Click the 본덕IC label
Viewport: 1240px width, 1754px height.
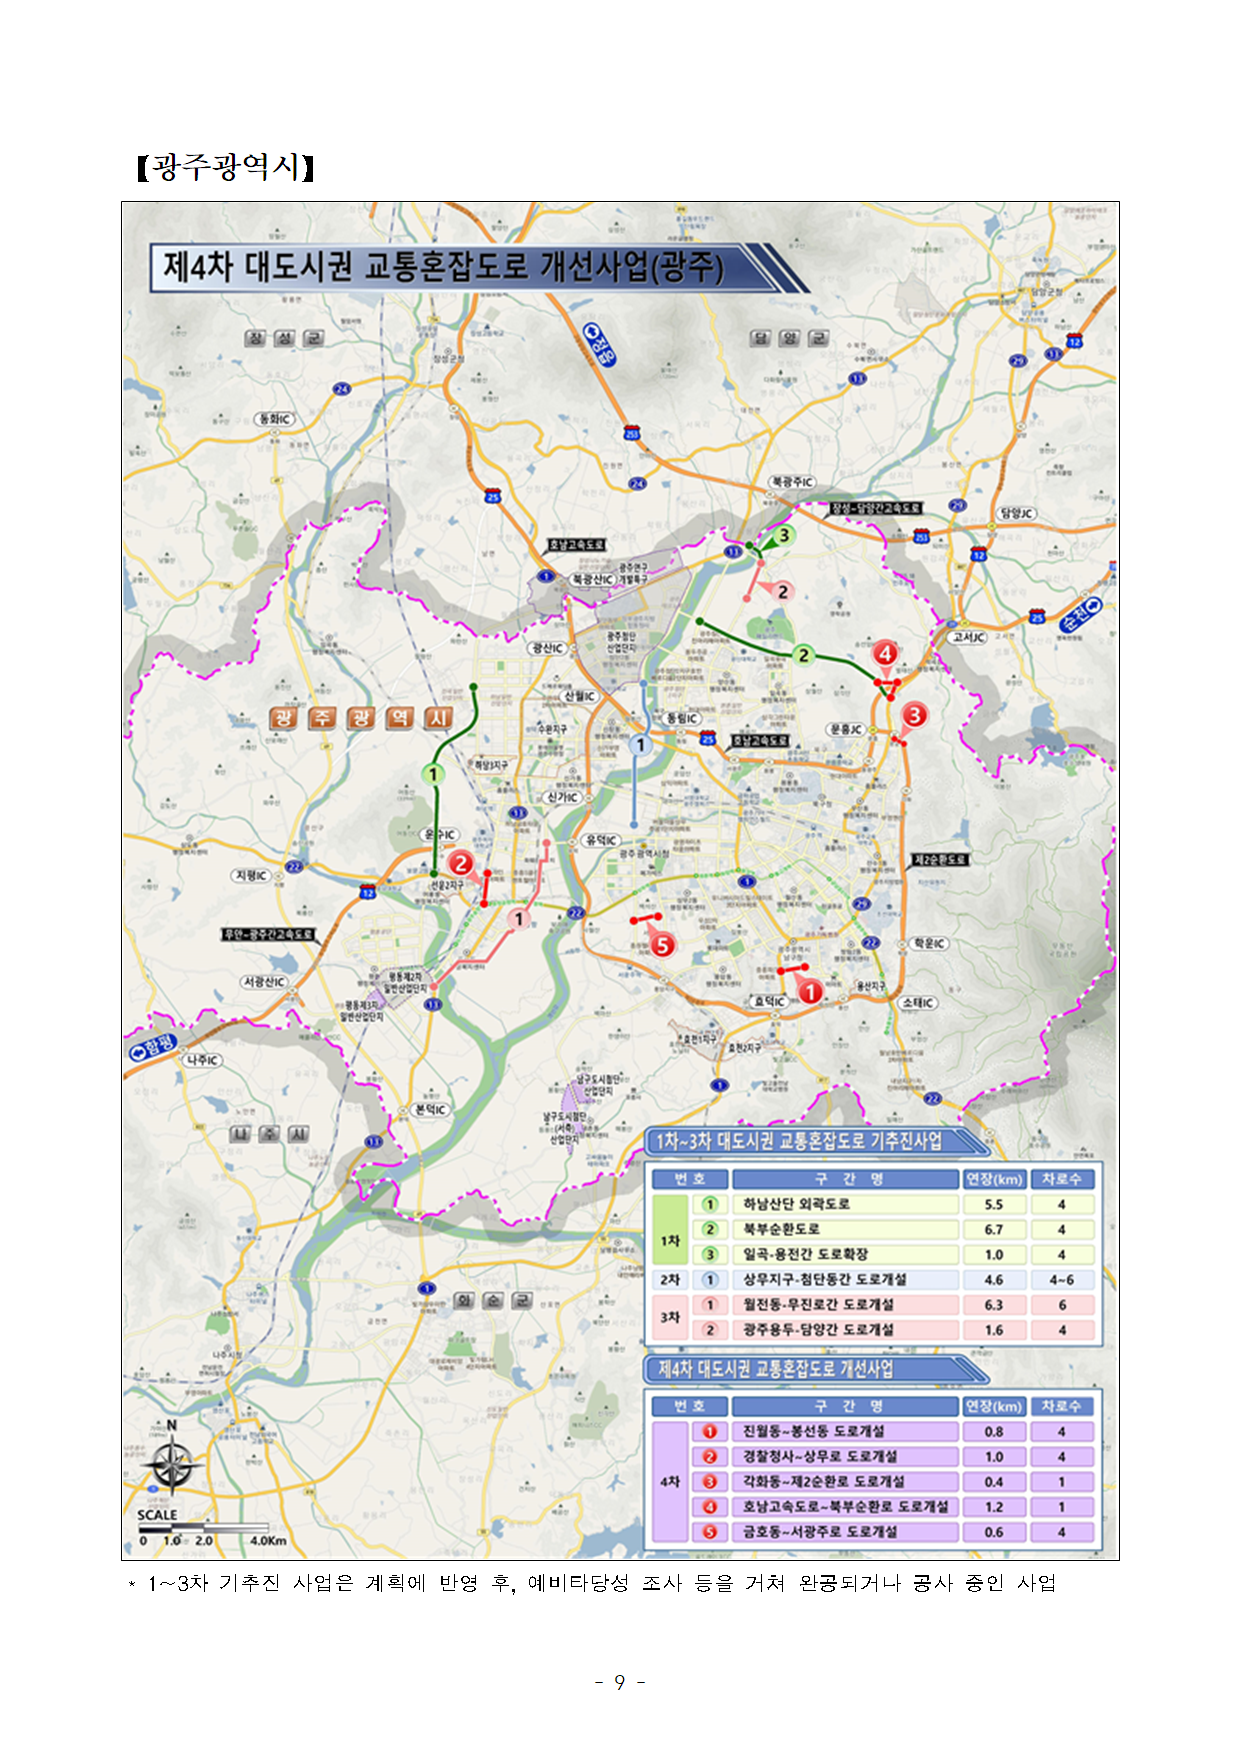431,1110
